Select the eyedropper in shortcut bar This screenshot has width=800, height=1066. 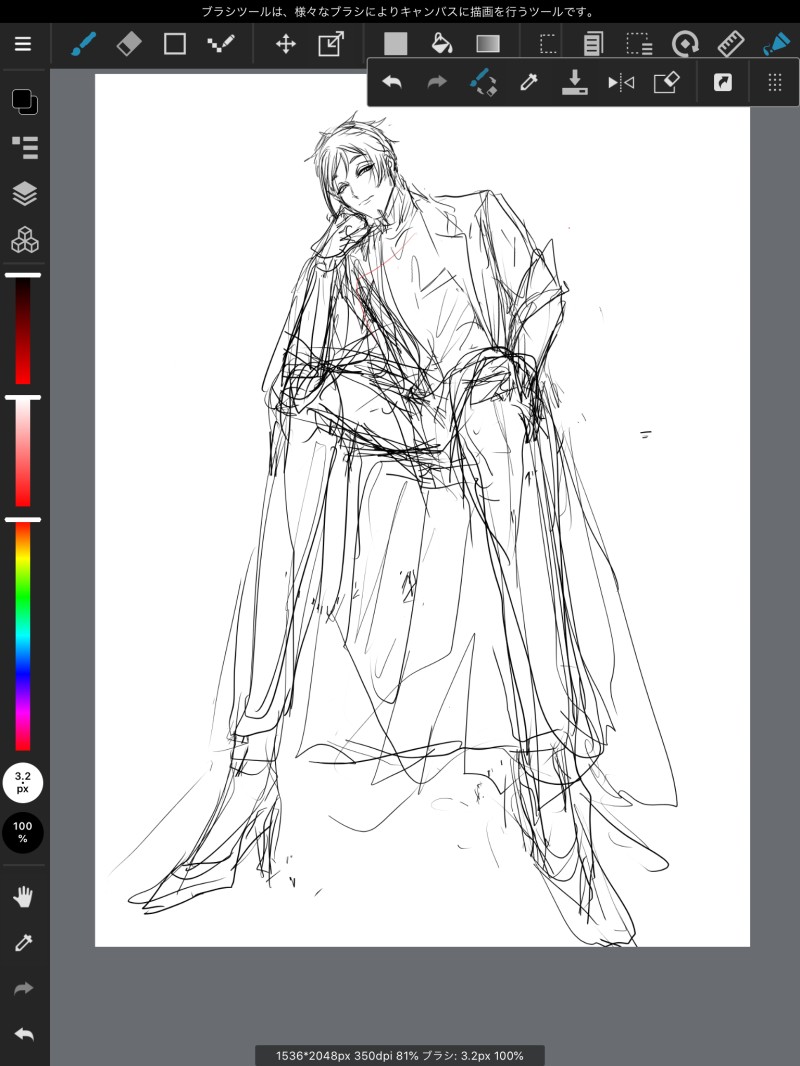coord(529,82)
